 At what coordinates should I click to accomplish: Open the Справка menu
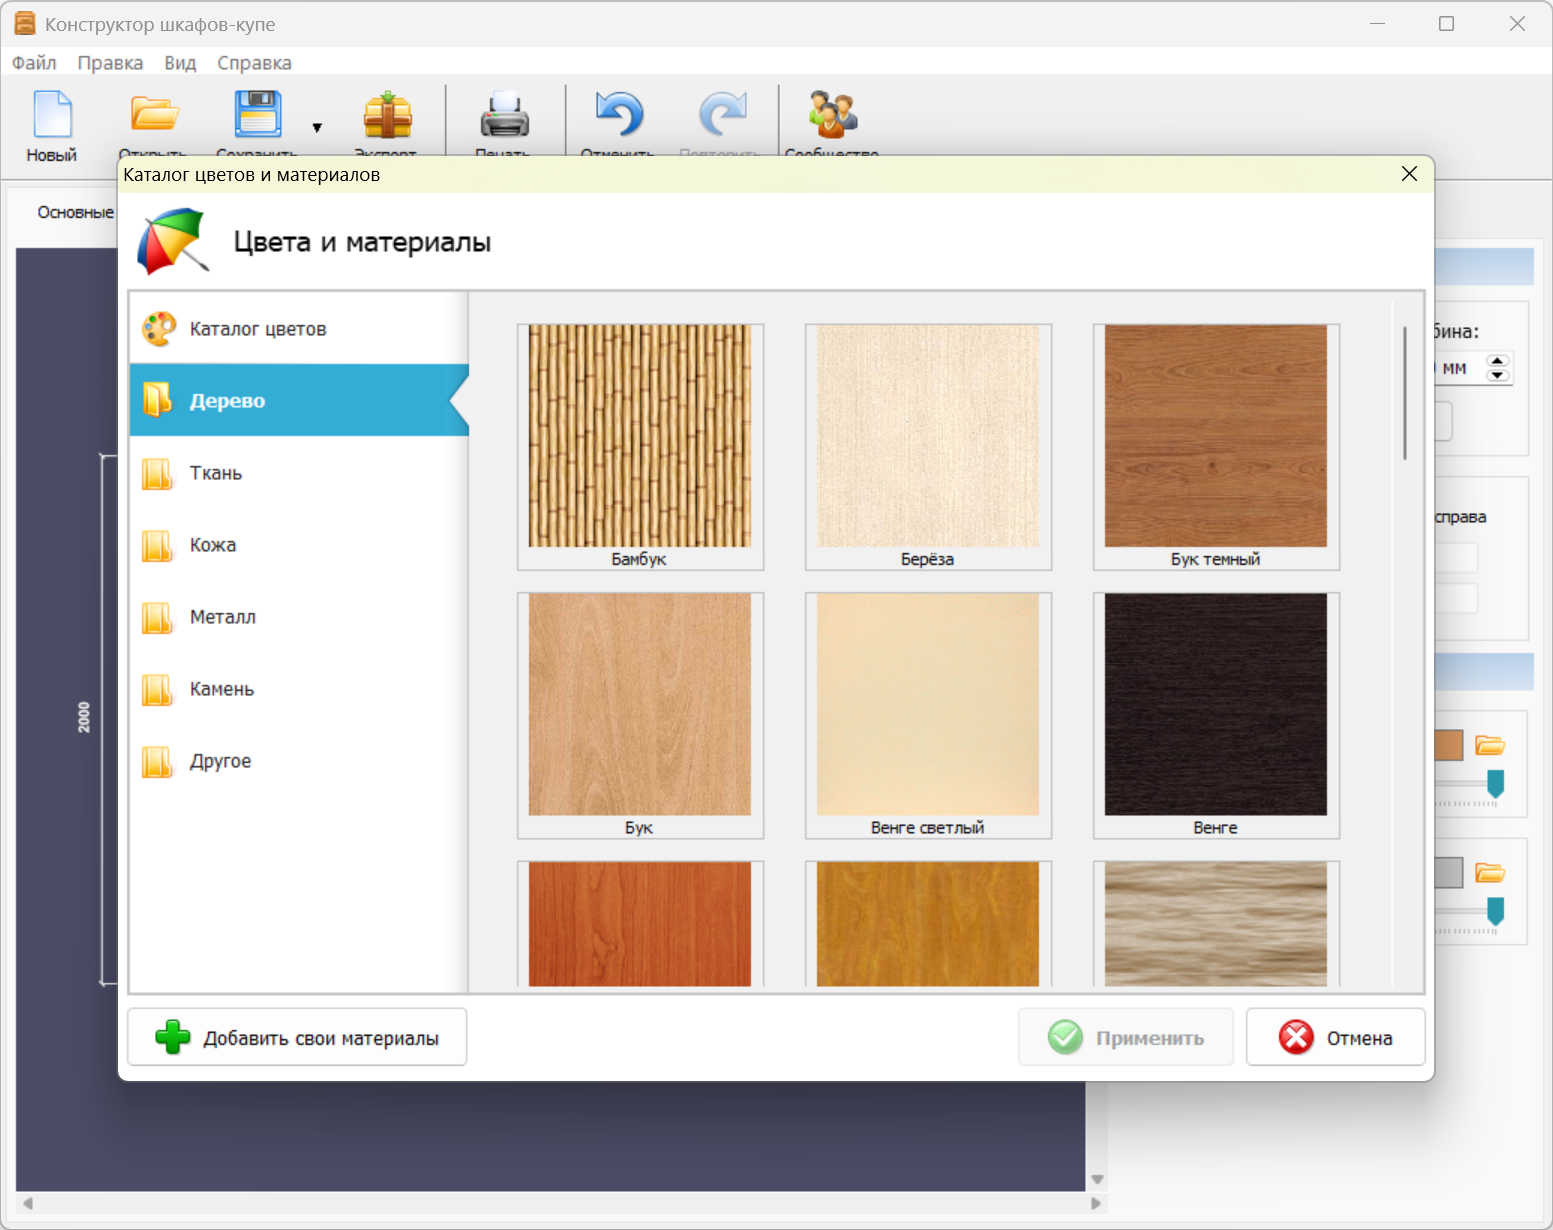point(254,63)
